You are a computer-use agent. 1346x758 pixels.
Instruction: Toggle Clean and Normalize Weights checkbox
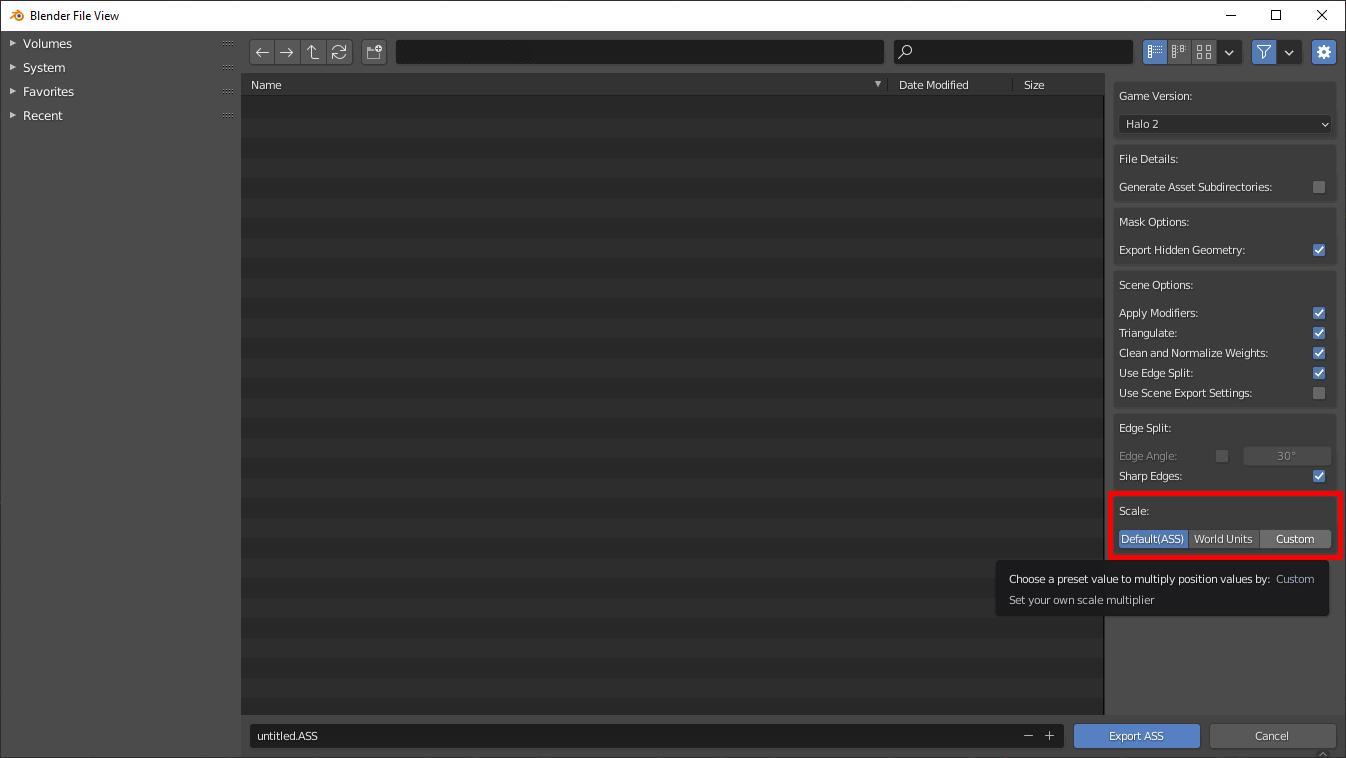(x=1319, y=353)
